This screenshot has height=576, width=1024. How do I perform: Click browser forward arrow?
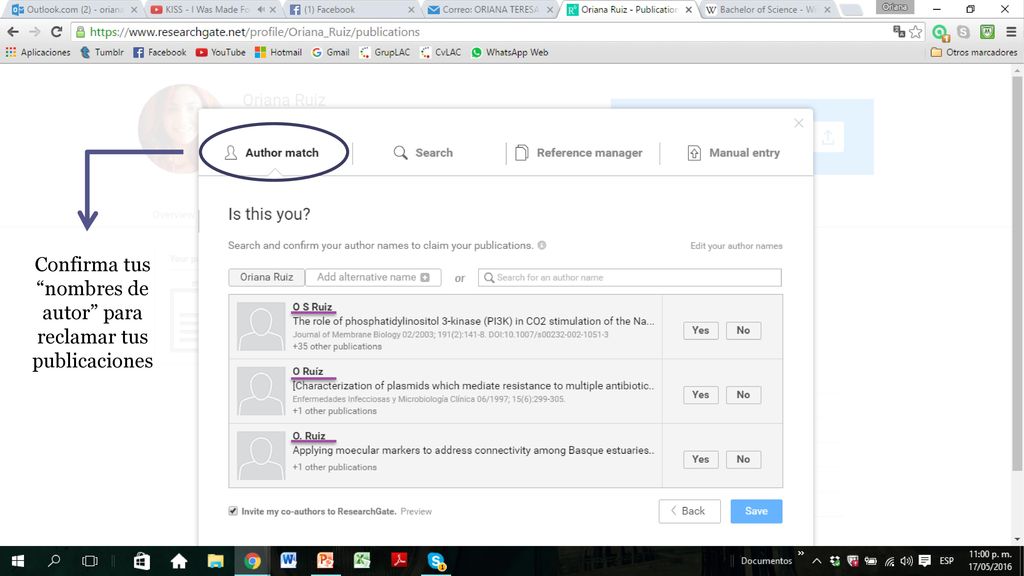pyautogui.click(x=35, y=31)
